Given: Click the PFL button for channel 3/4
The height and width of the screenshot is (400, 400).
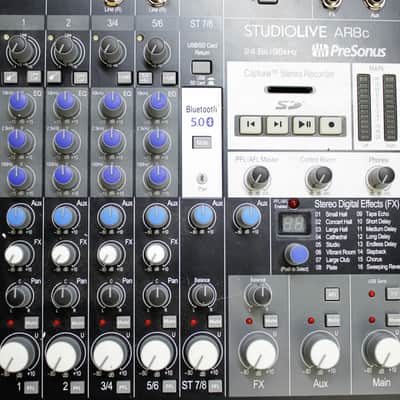Looking at the screenshot, I should click(x=123, y=387).
